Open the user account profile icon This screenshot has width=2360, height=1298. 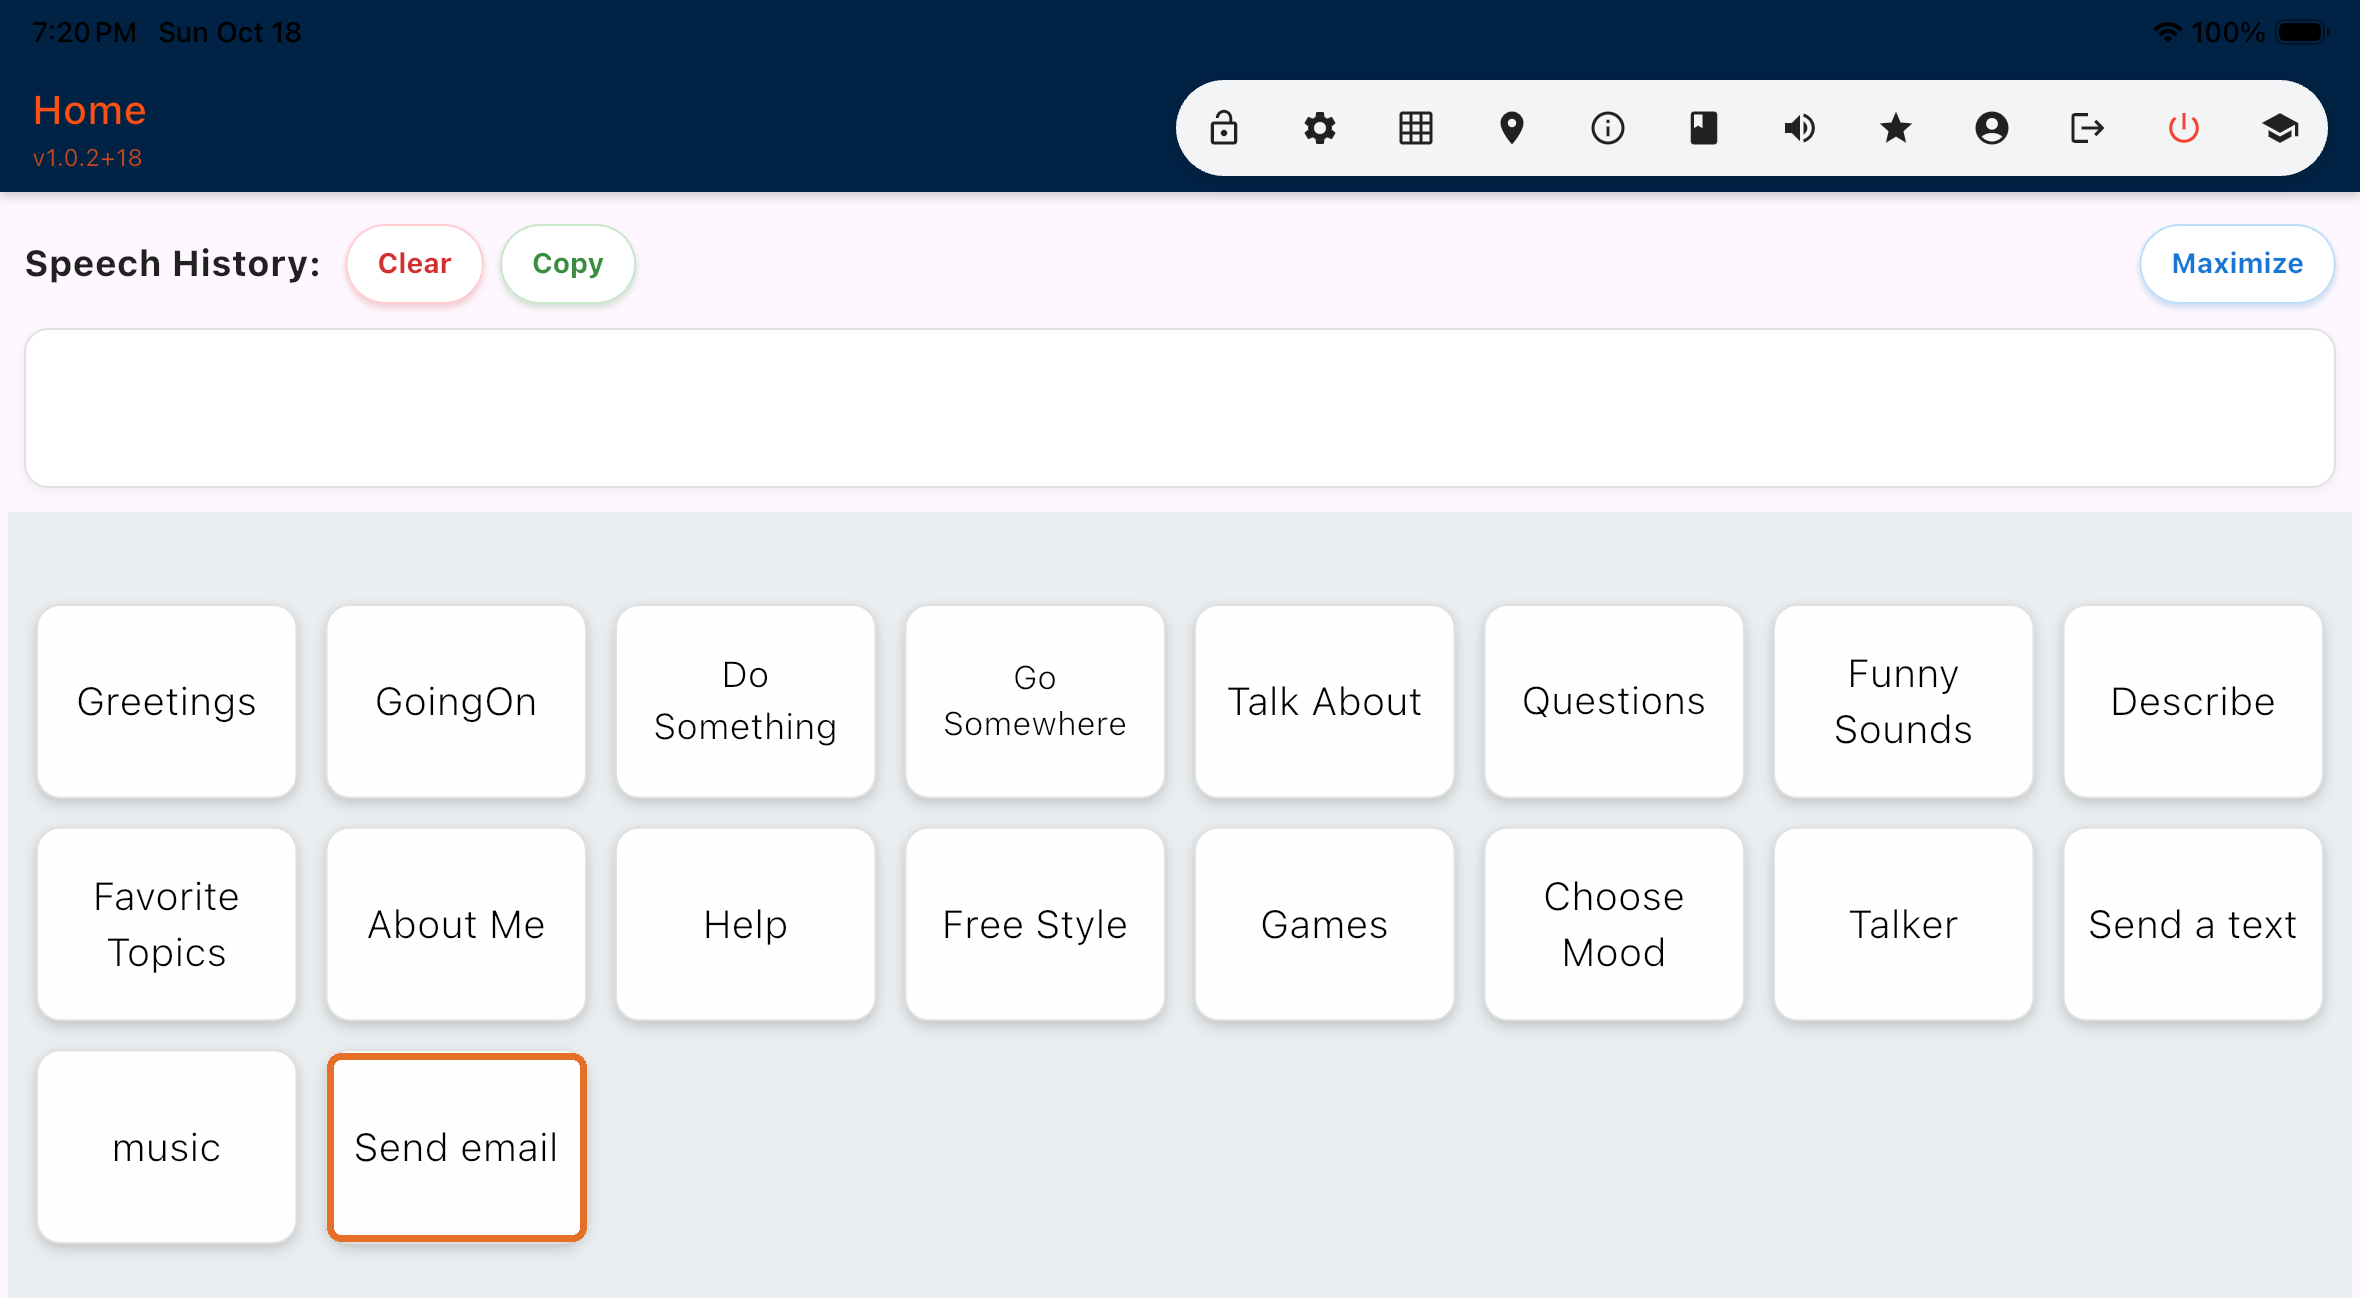point(1992,128)
